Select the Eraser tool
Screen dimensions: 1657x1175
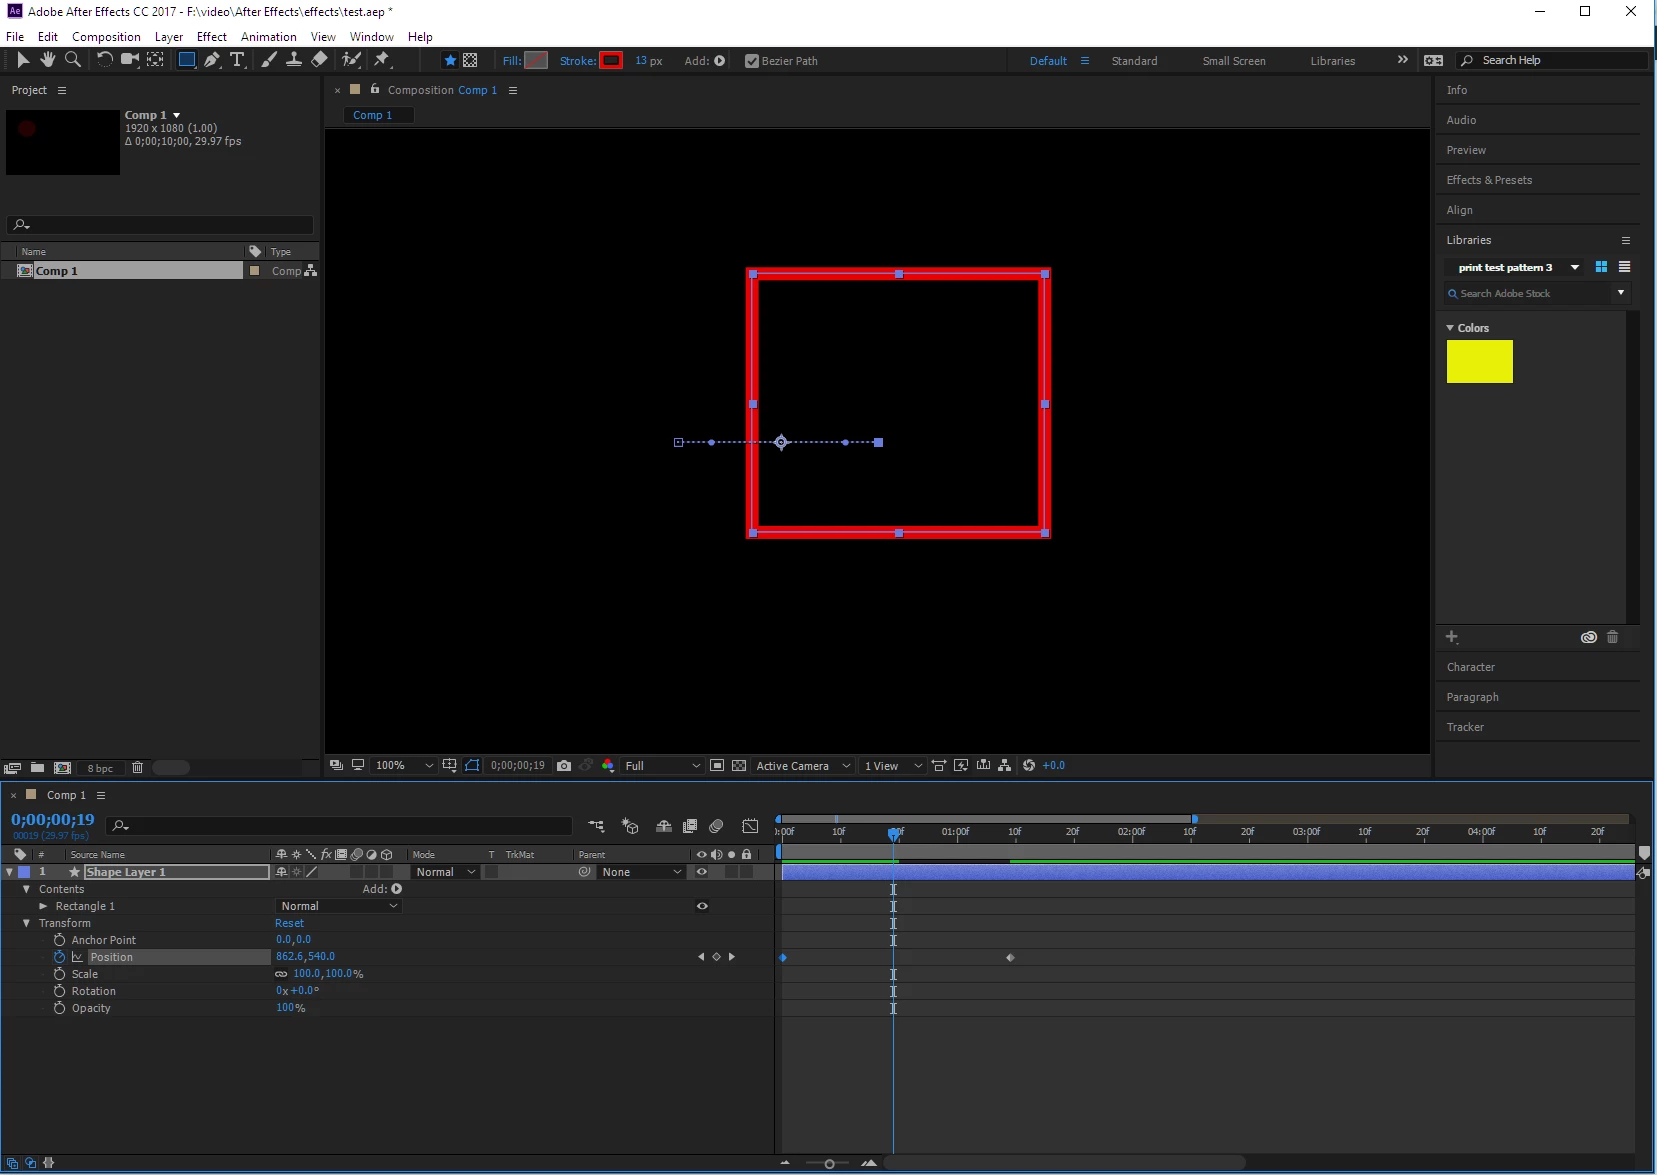click(319, 60)
